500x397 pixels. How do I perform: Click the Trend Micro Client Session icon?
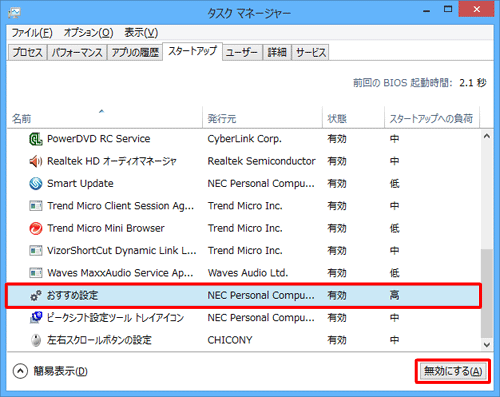pyautogui.click(x=36, y=206)
